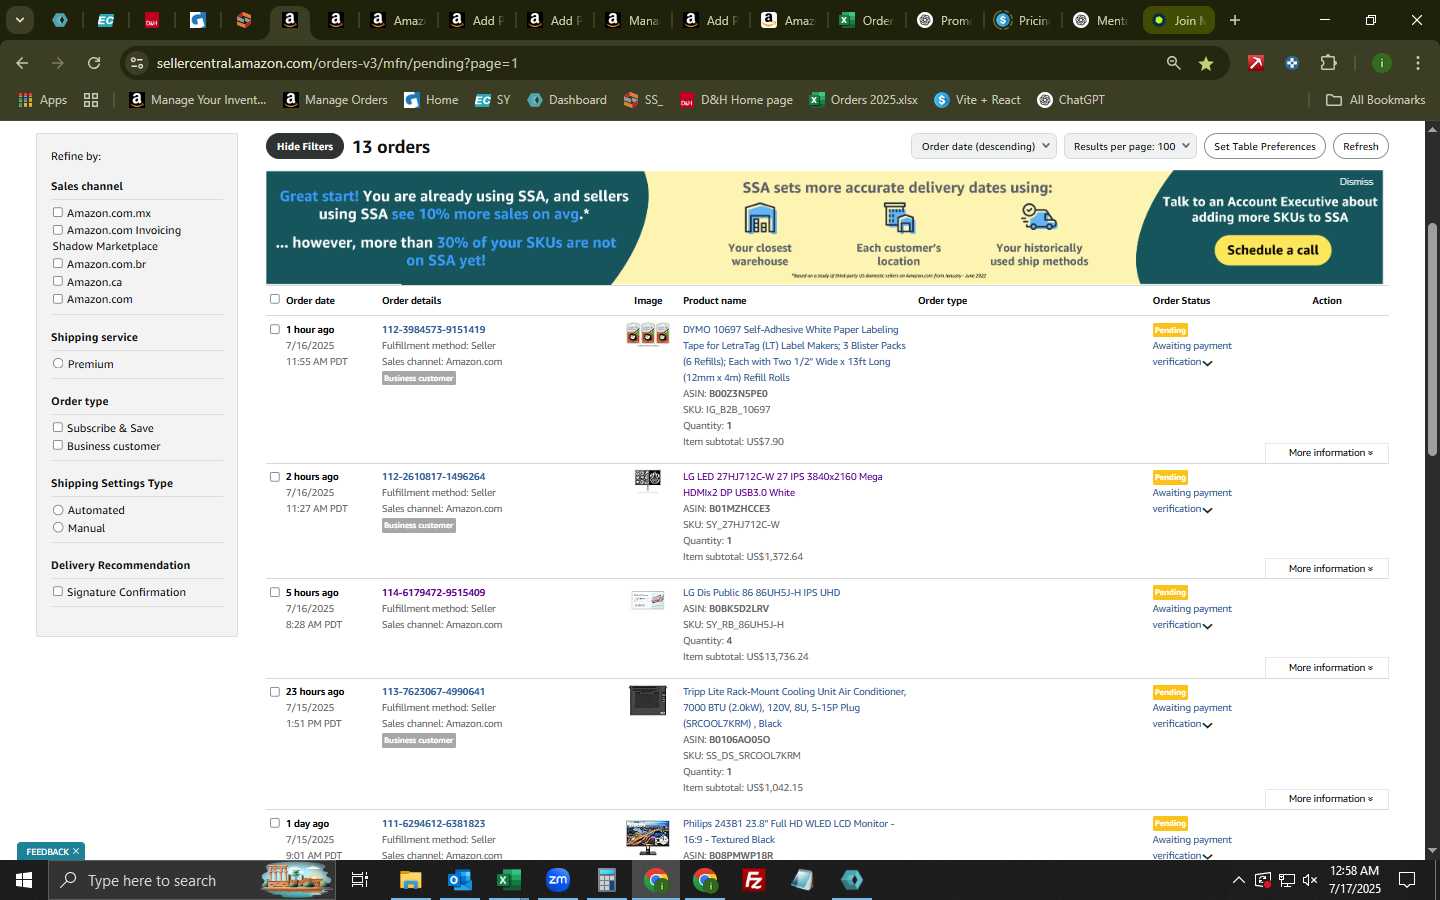Open Zoom from the taskbar
1440x900 pixels.
pyautogui.click(x=557, y=880)
